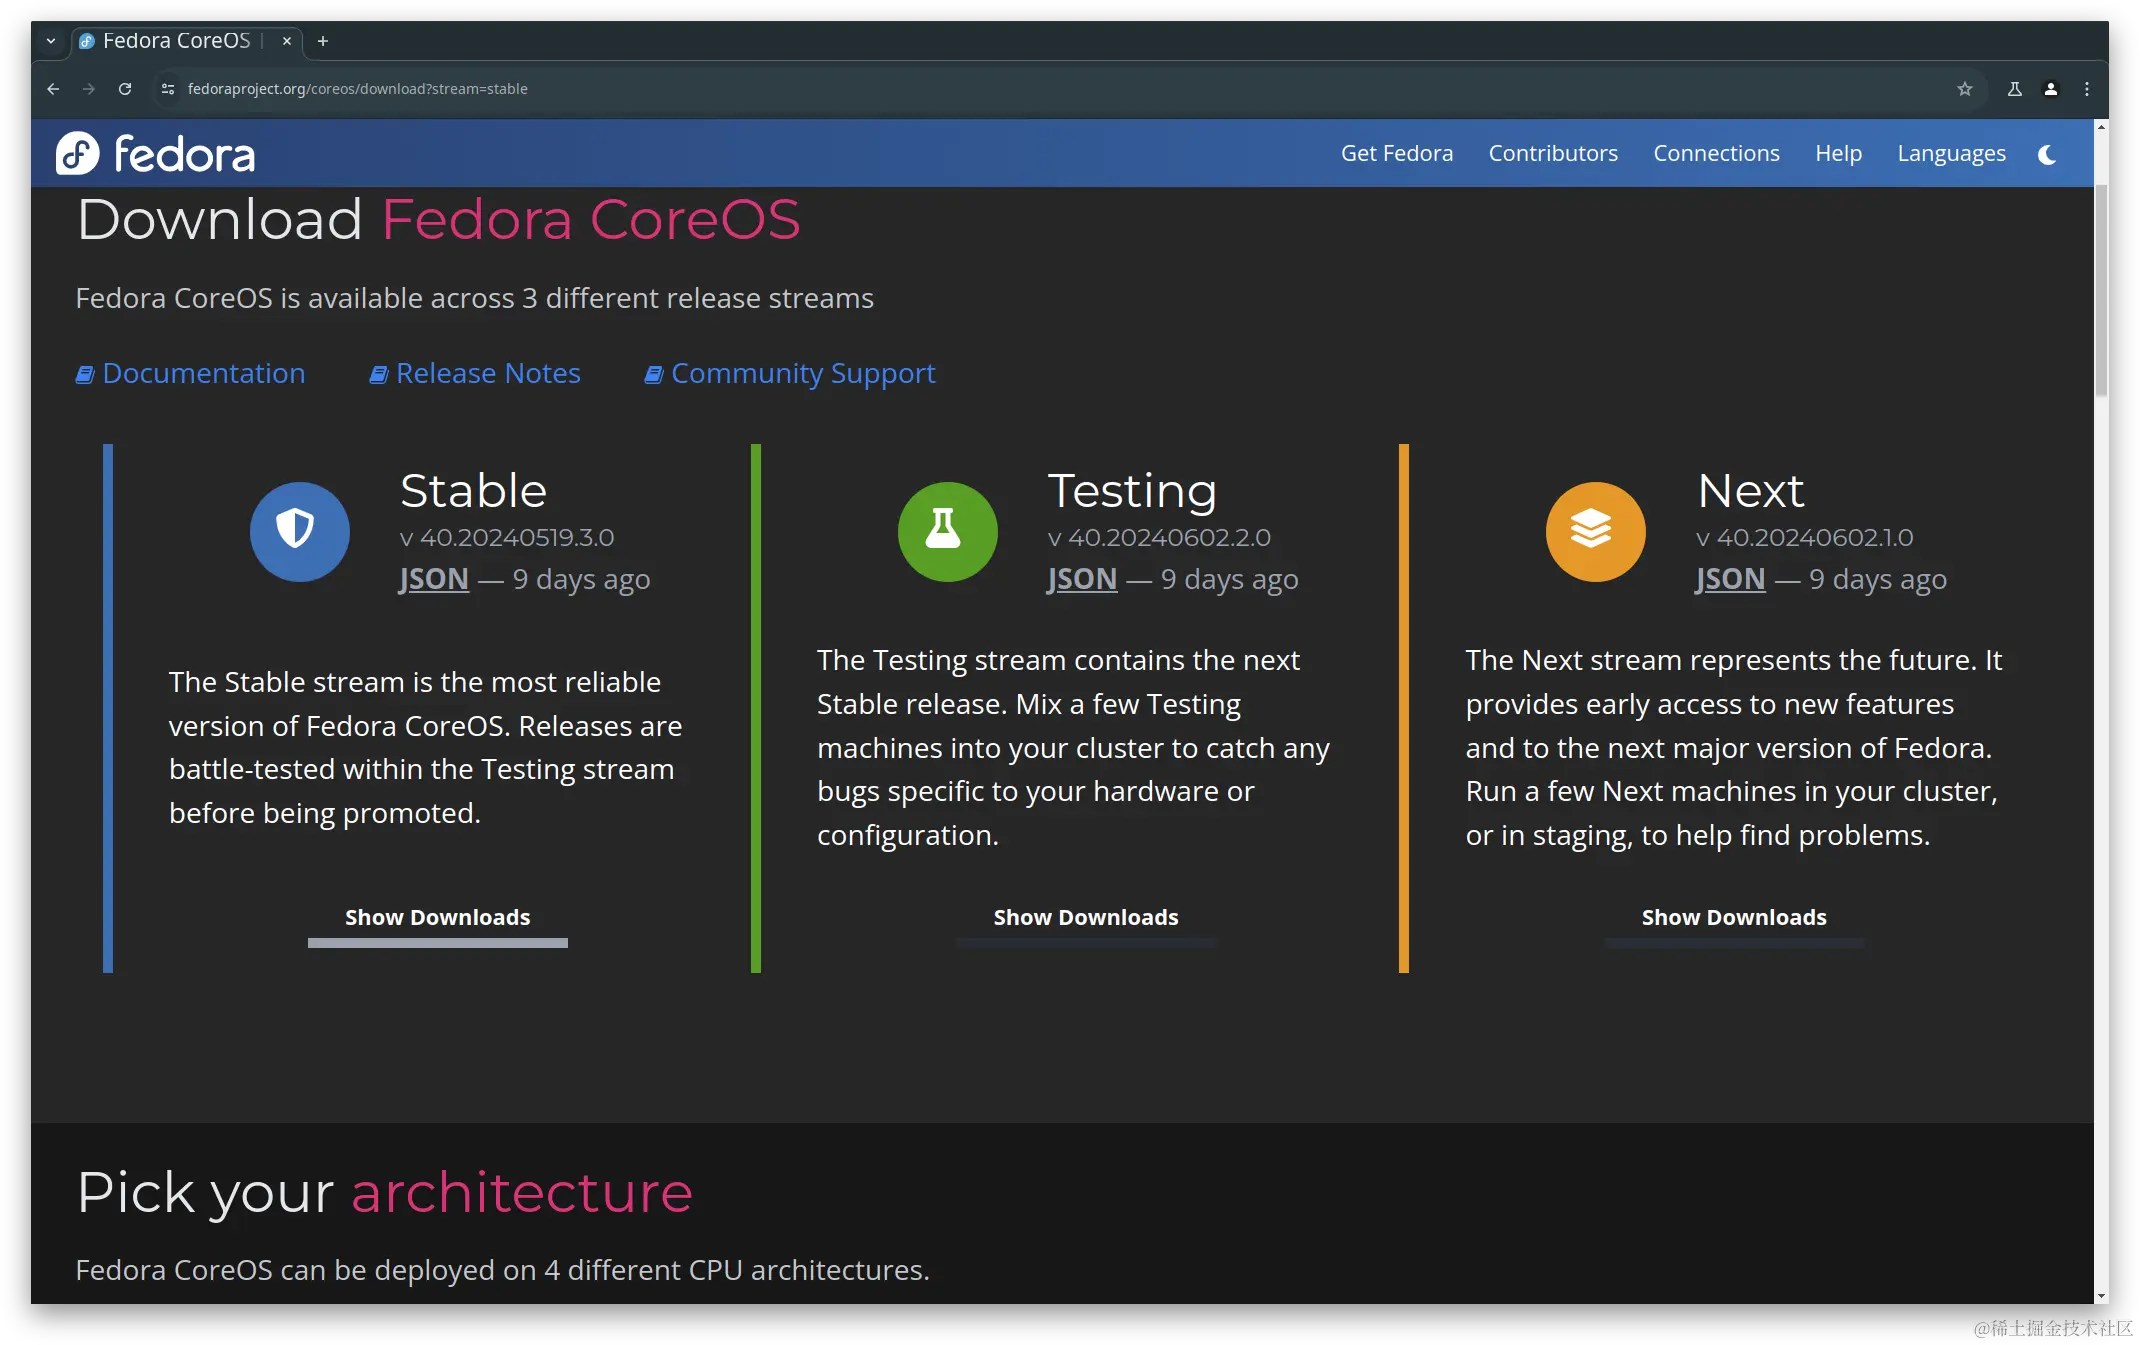The width and height of the screenshot is (2140, 1345).
Task: Open the Next stream JSON link
Action: pos(1730,579)
